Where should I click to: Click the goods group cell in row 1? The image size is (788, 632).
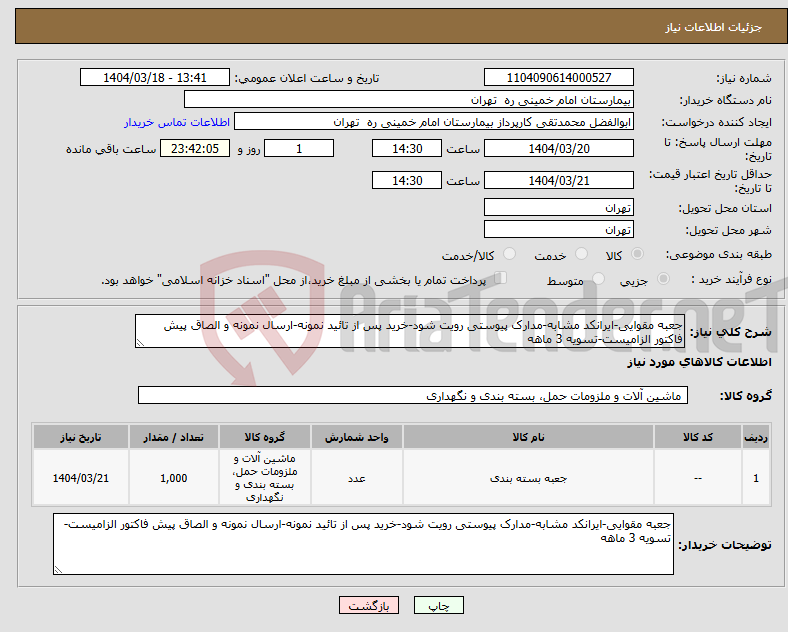[265, 478]
